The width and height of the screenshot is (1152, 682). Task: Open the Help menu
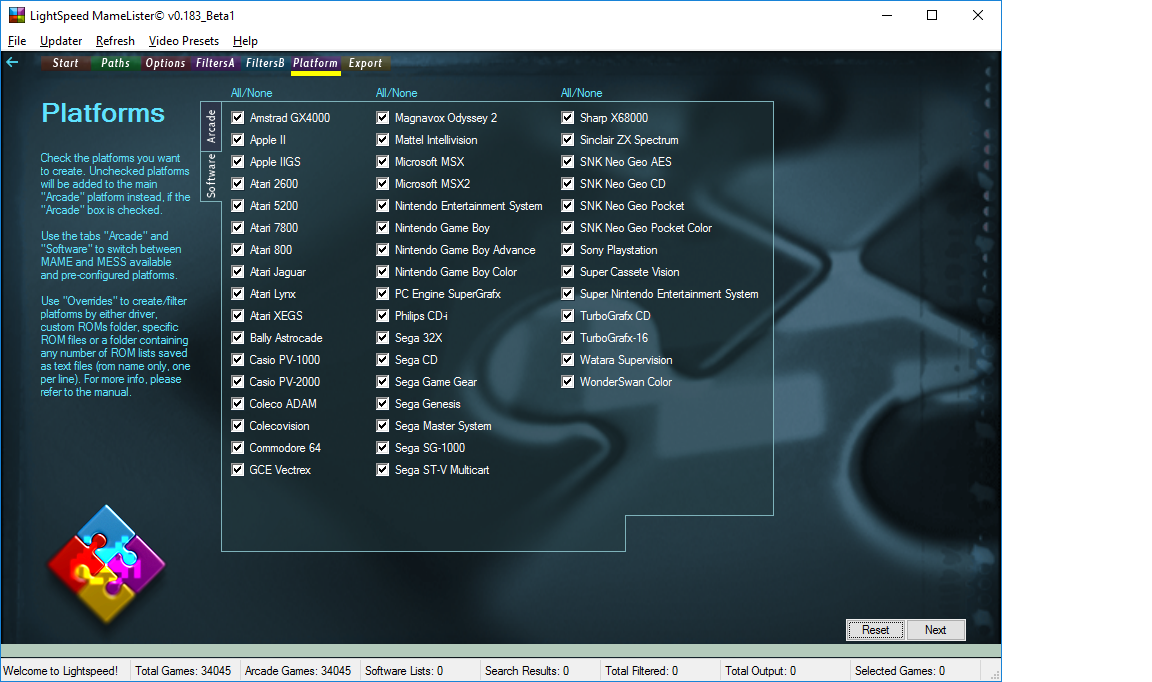[x=245, y=41]
